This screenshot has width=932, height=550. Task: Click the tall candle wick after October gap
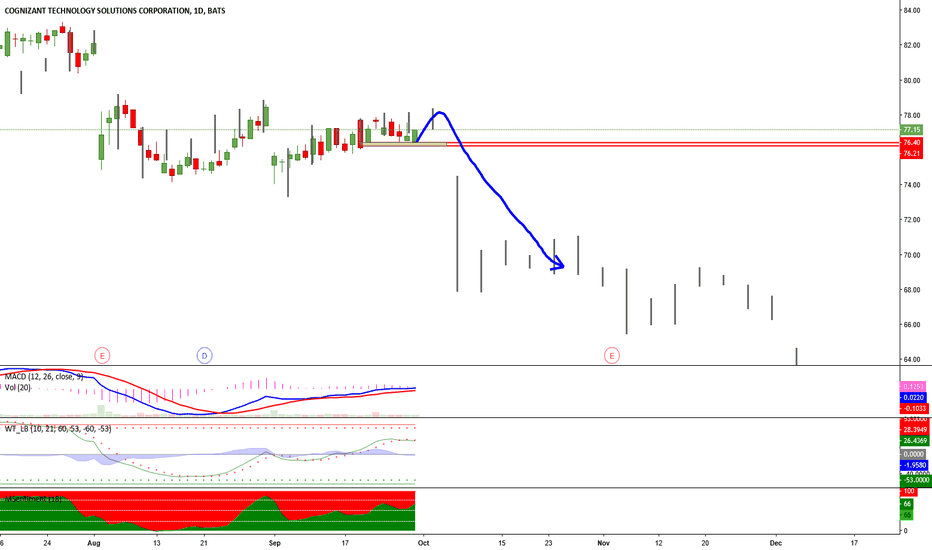tap(457, 234)
